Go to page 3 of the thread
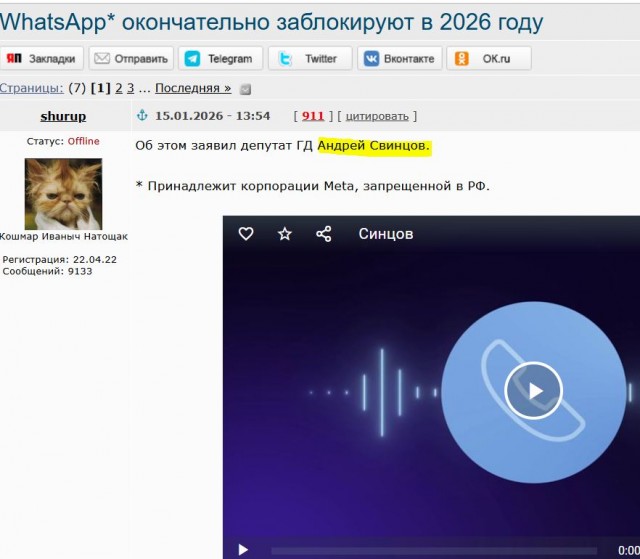This screenshot has height=559, width=640. coord(130,88)
